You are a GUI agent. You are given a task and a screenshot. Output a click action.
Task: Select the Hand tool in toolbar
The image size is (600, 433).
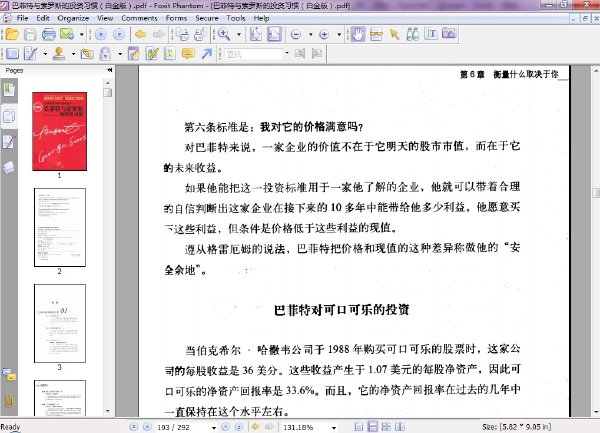pyautogui.click(x=358, y=34)
